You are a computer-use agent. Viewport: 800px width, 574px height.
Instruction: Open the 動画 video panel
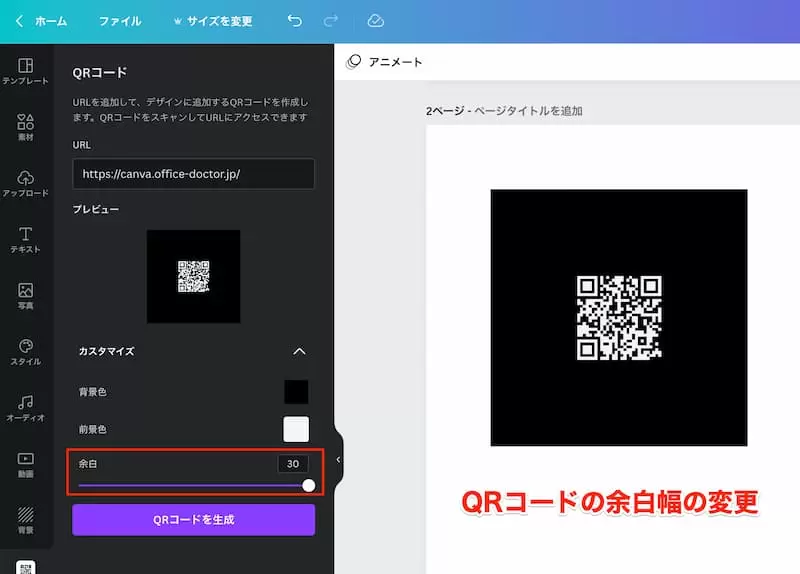click(x=26, y=464)
